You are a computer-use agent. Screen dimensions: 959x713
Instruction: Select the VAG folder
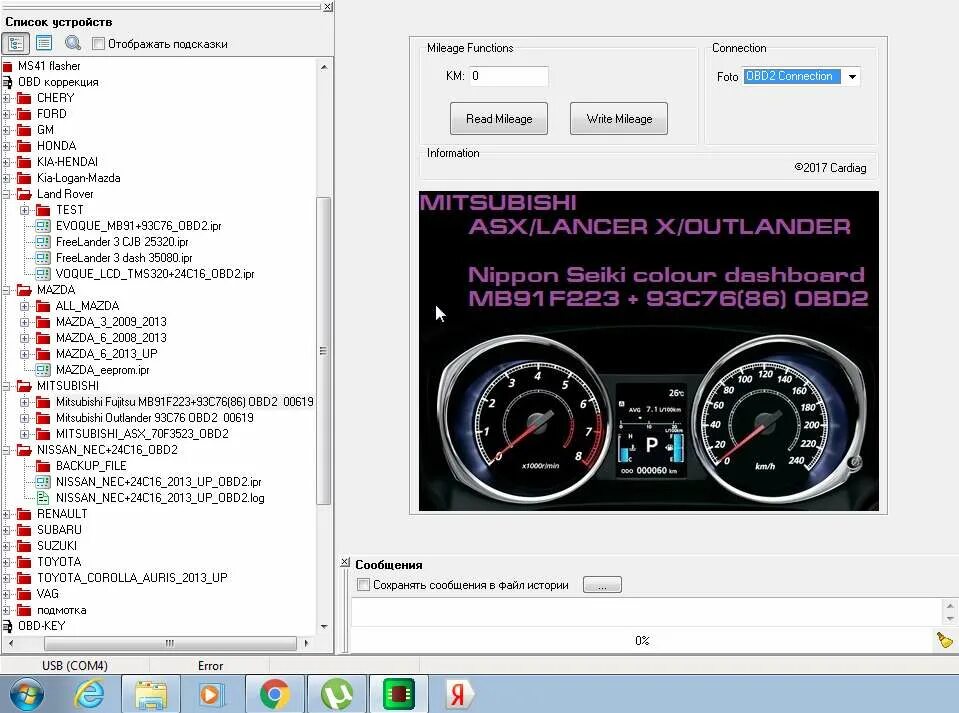click(x=48, y=594)
